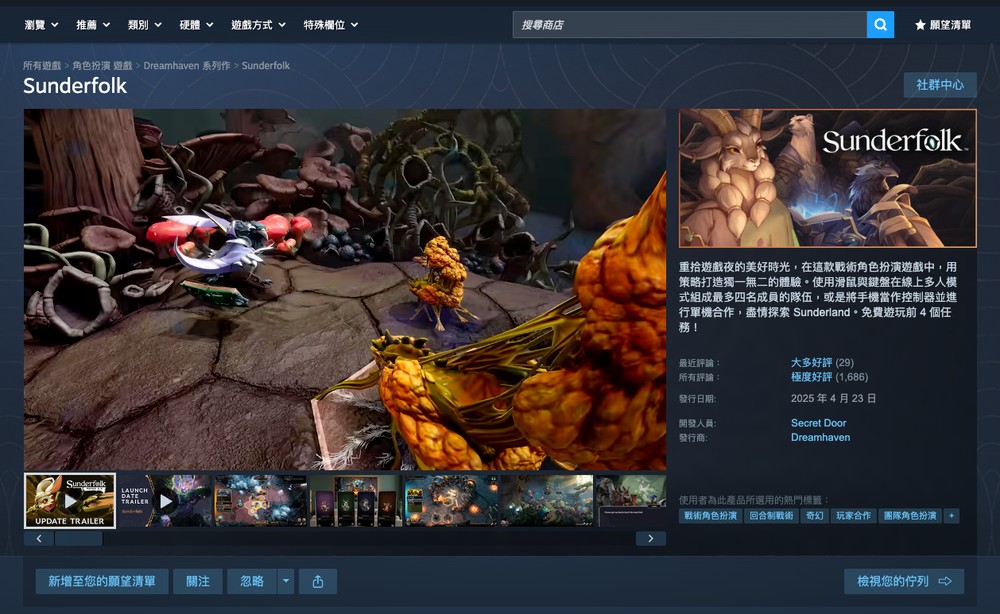
Task: Open Sunderfolk breadcrumb link
Action: coord(266,66)
